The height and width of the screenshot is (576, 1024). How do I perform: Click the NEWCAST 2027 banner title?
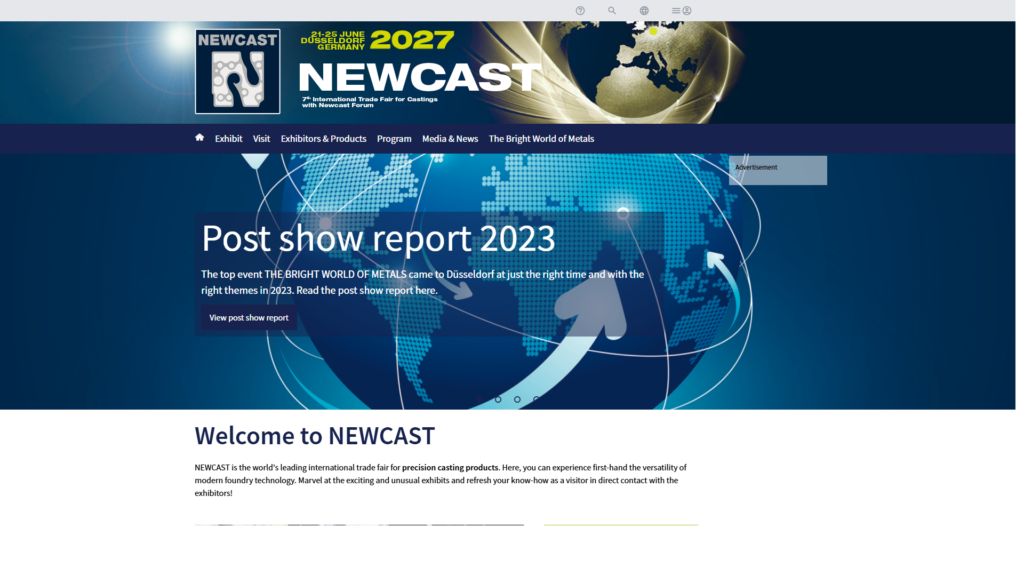coord(419,77)
